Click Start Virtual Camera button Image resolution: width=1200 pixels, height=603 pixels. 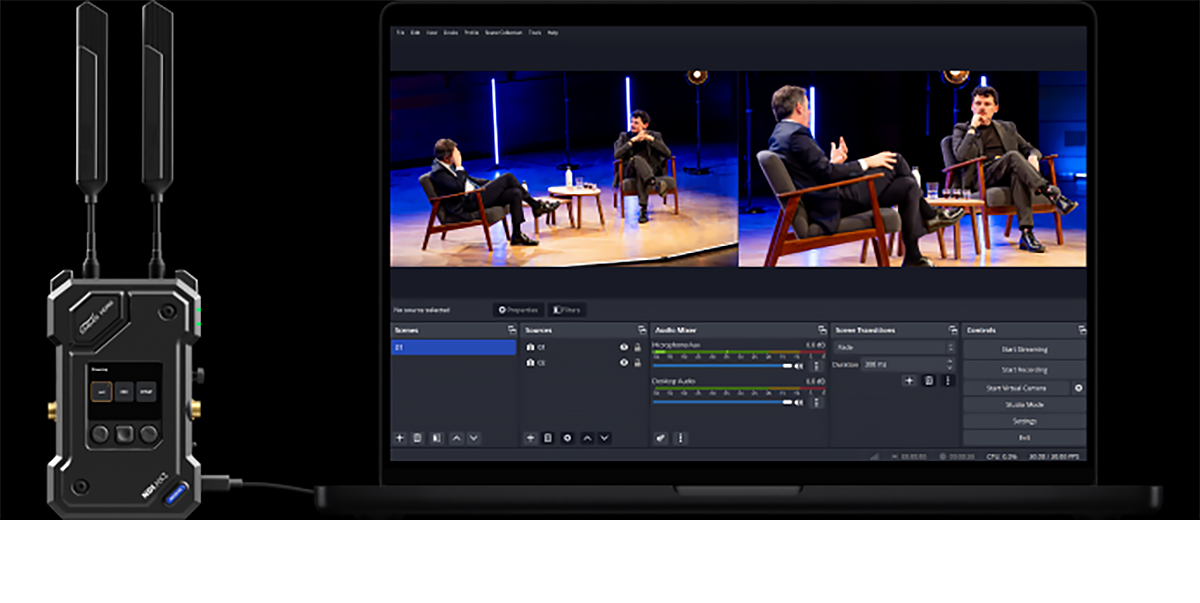click(x=1016, y=388)
